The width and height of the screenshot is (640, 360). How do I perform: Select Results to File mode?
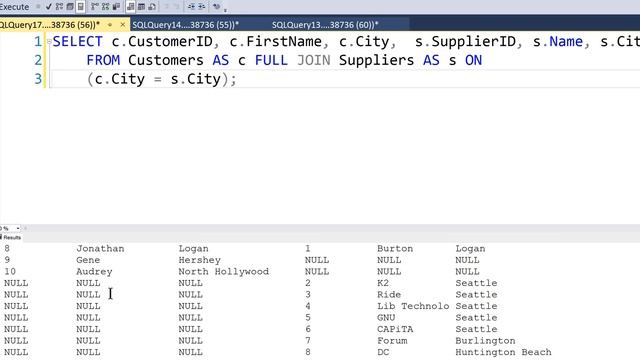click(x=152, y=7)
